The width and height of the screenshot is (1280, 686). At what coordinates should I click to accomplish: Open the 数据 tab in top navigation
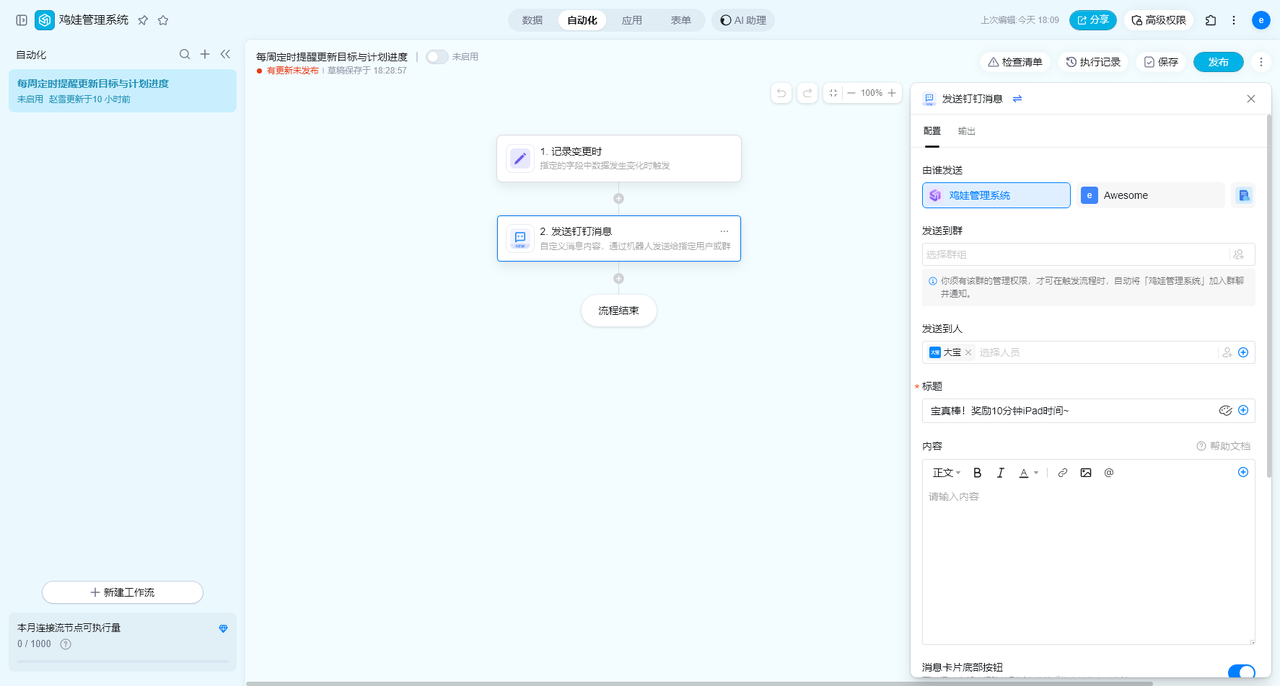tap(532, 20)
